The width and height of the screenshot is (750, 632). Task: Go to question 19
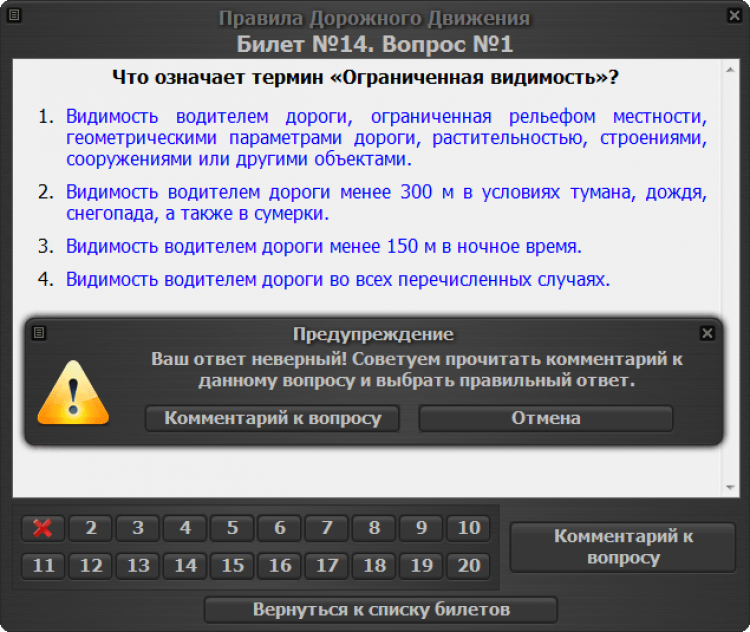pos(421,566)
